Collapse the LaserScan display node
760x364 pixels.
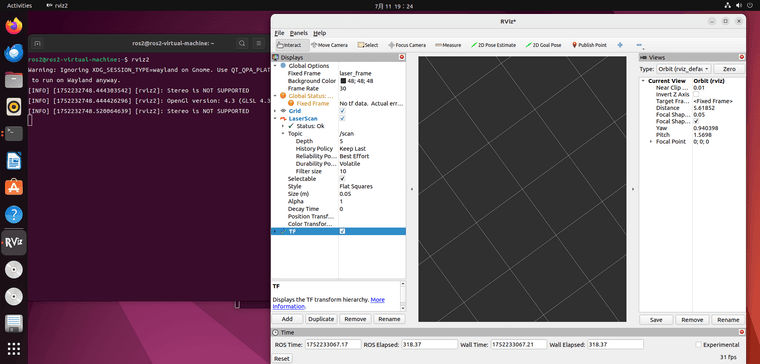coord(275,118)
